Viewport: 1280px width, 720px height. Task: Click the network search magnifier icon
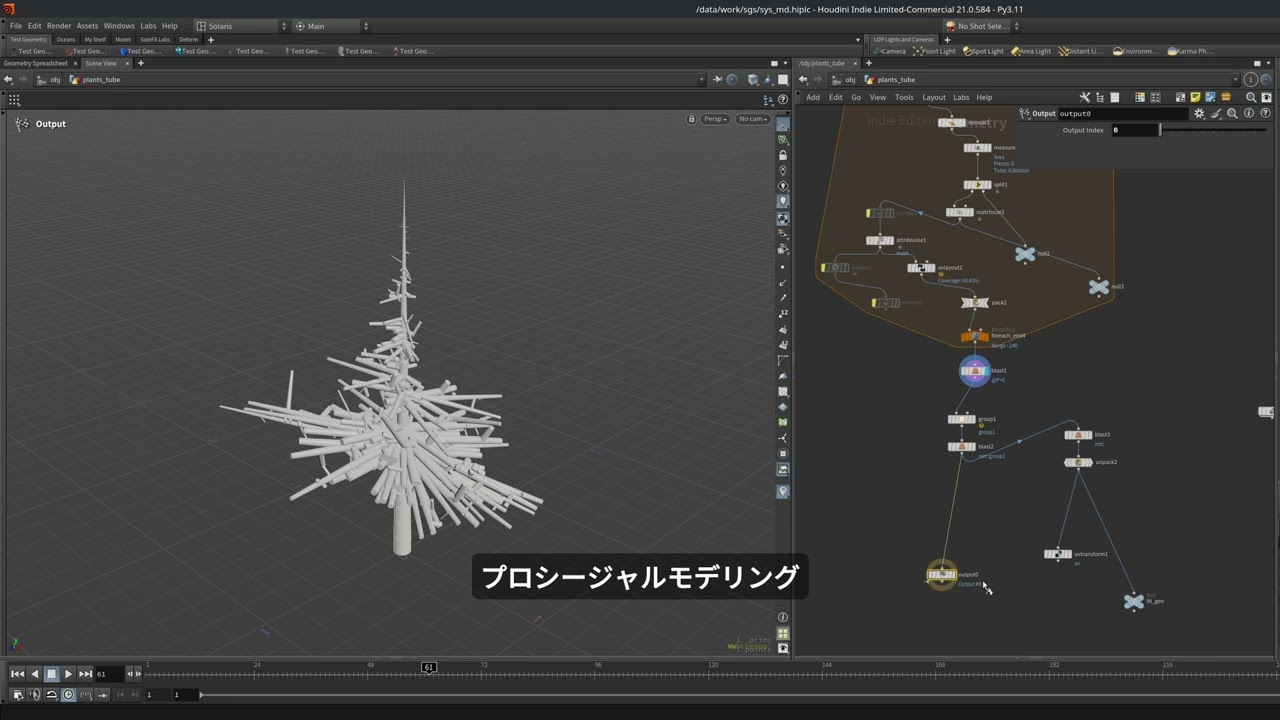pyautogui.click(x=1251, y=97)
